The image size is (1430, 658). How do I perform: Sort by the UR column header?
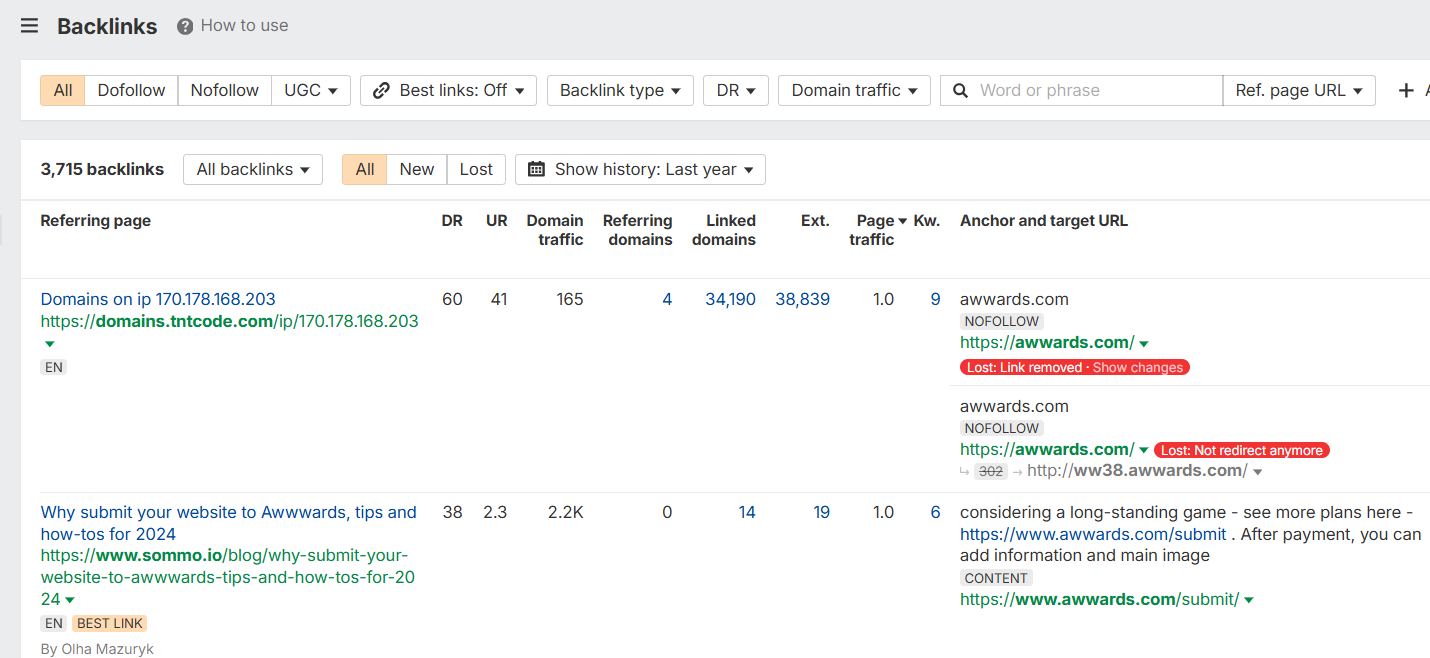pos(497,221)
